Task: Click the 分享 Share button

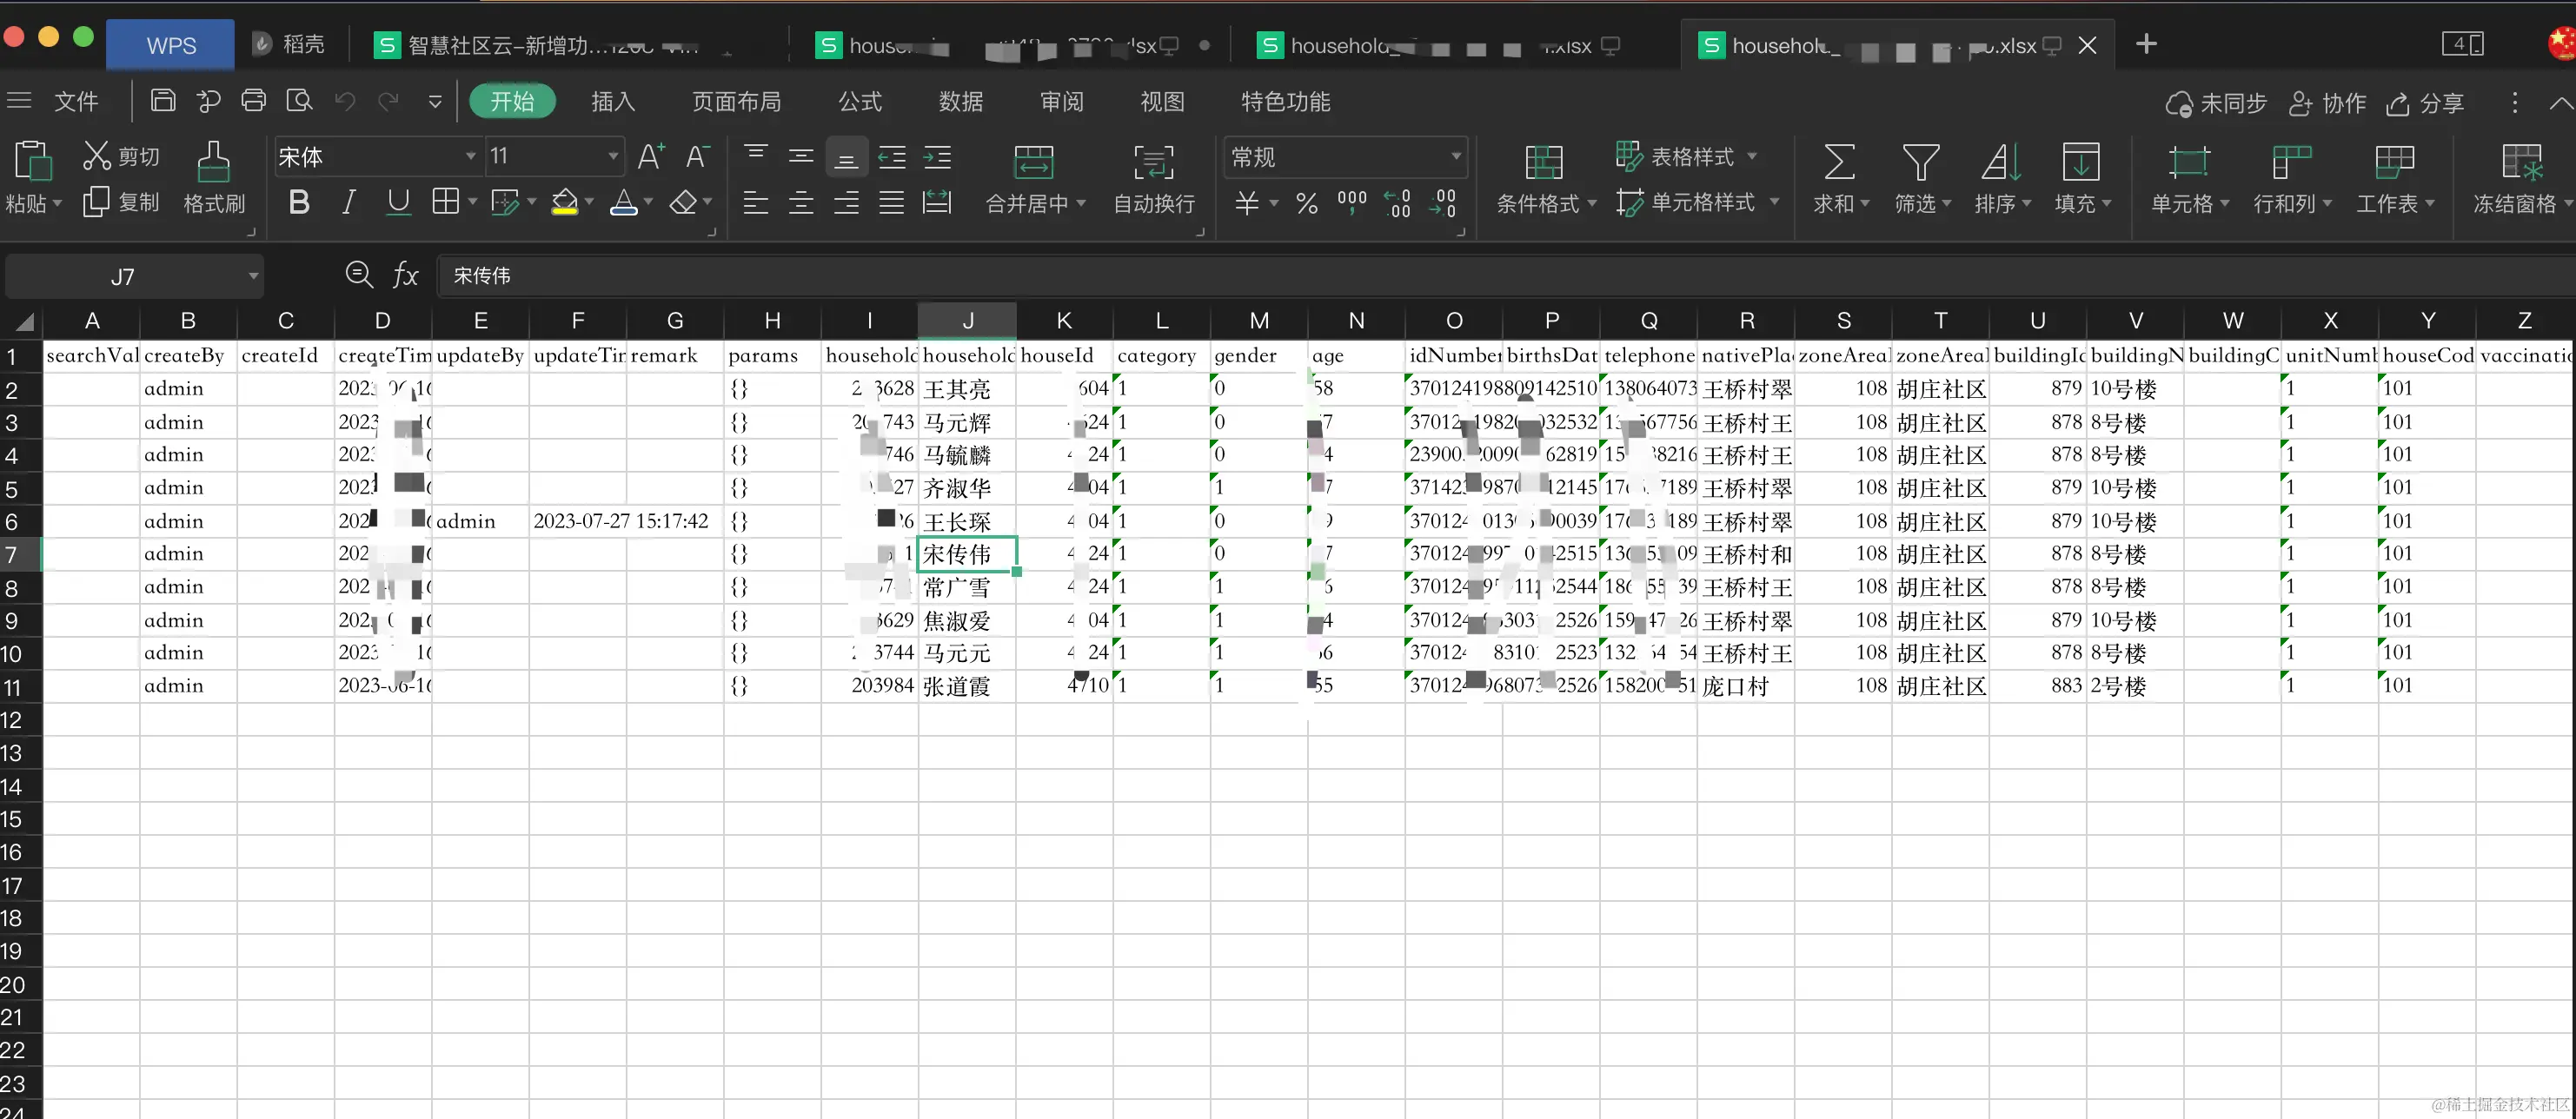Action: 2424,103
